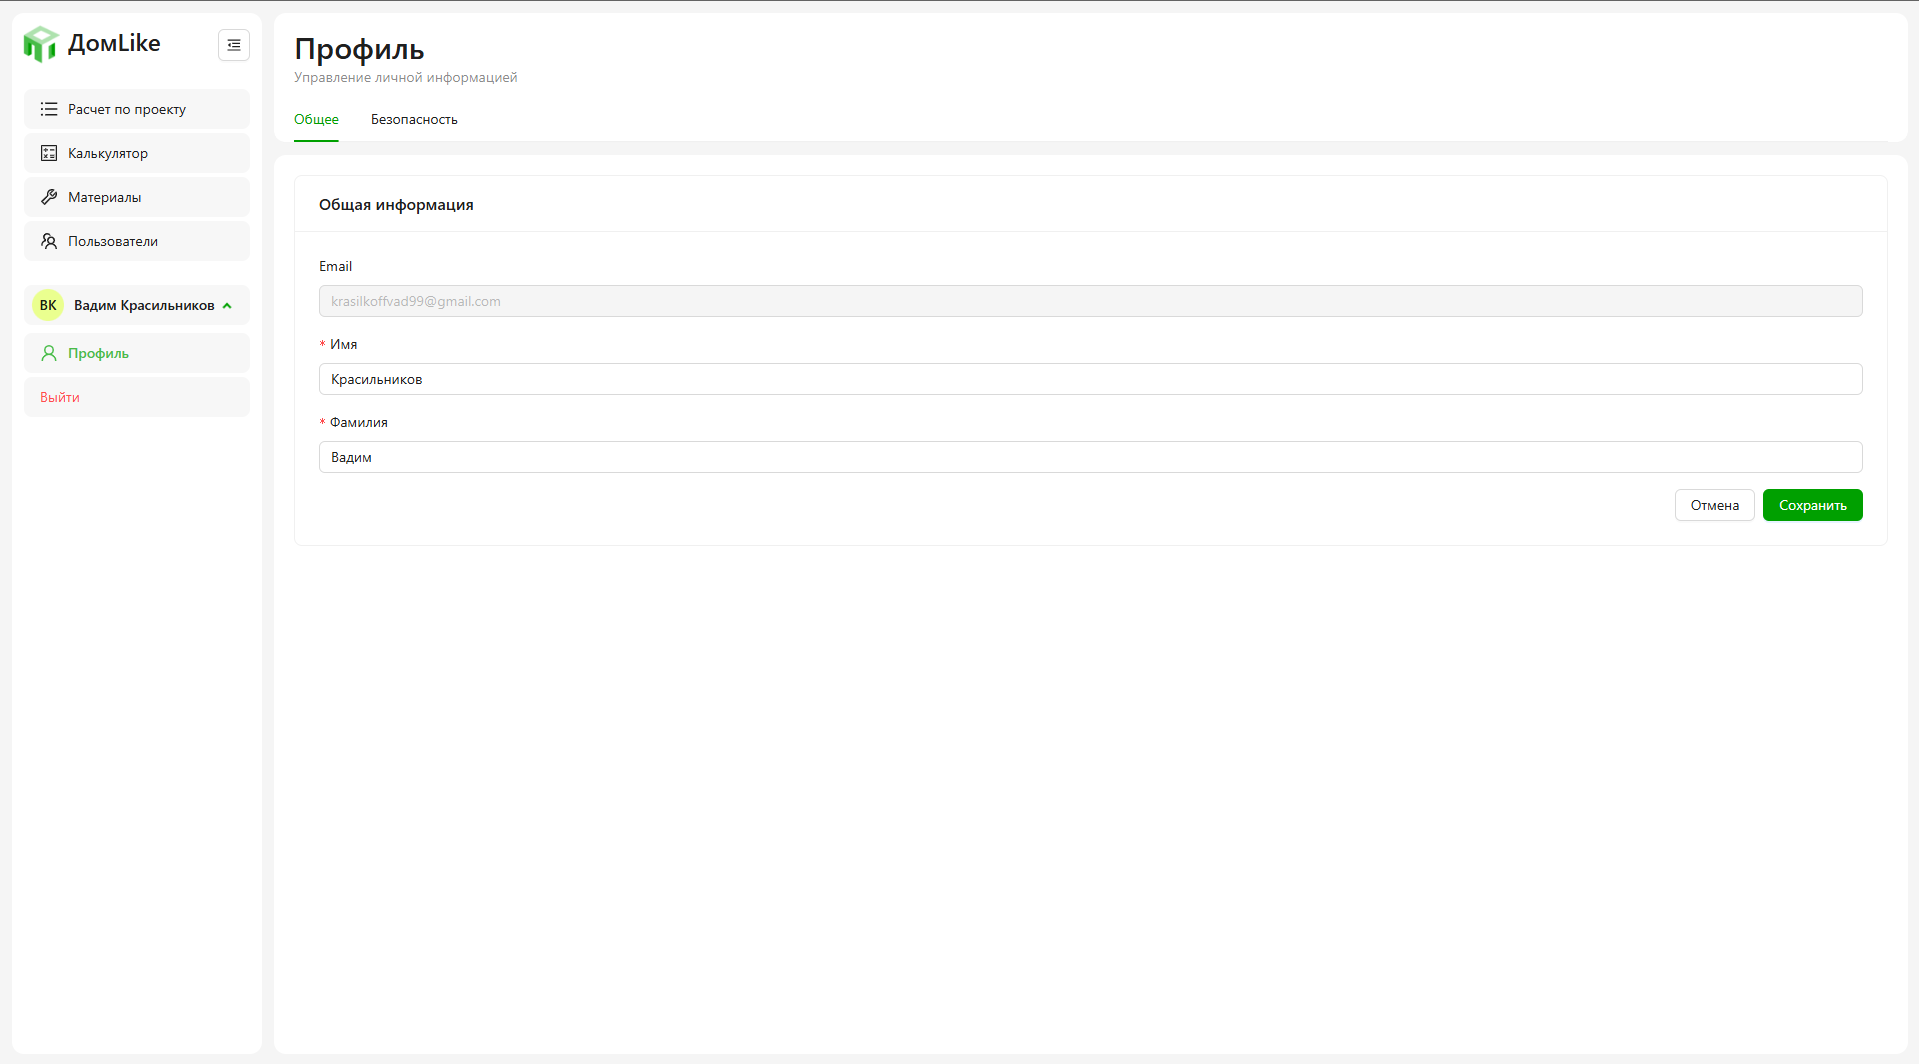This screenshot has height=1064, width=1919.
Task: Select the Общее tab
Action: pyautogui.click(x=316, y=120)
